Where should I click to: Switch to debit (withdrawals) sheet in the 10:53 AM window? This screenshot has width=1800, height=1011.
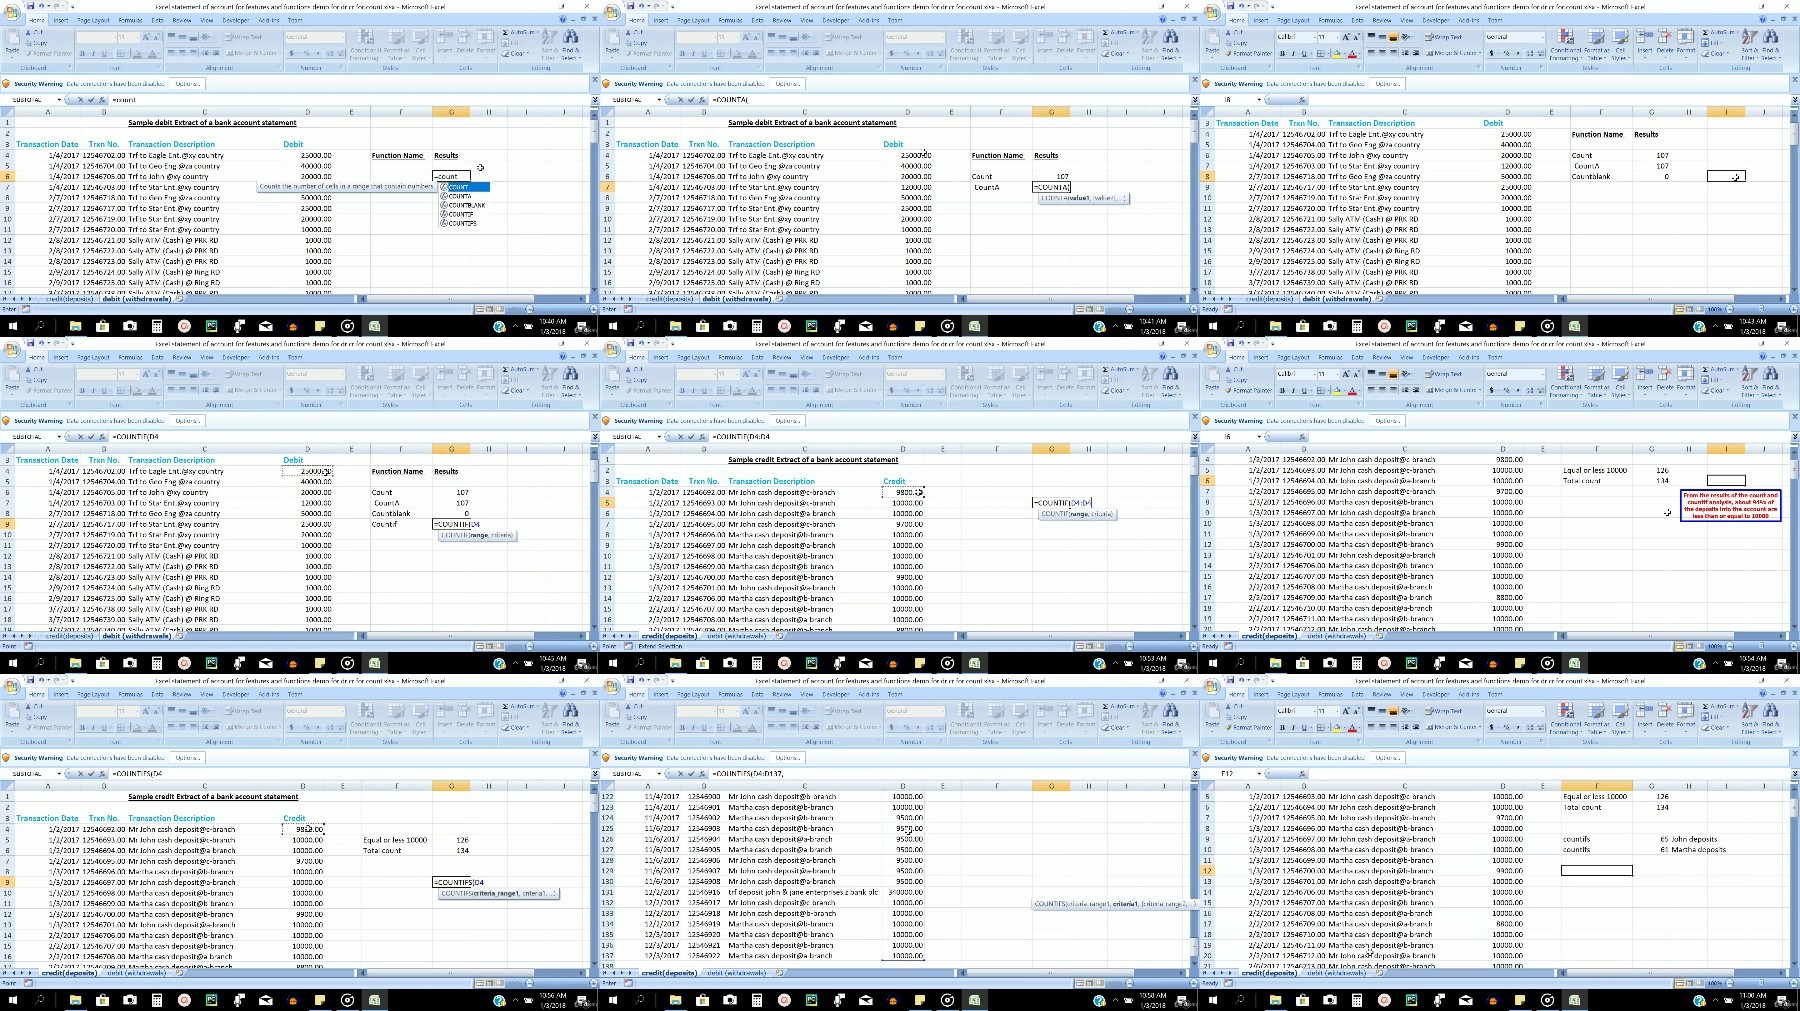point(738,636)
